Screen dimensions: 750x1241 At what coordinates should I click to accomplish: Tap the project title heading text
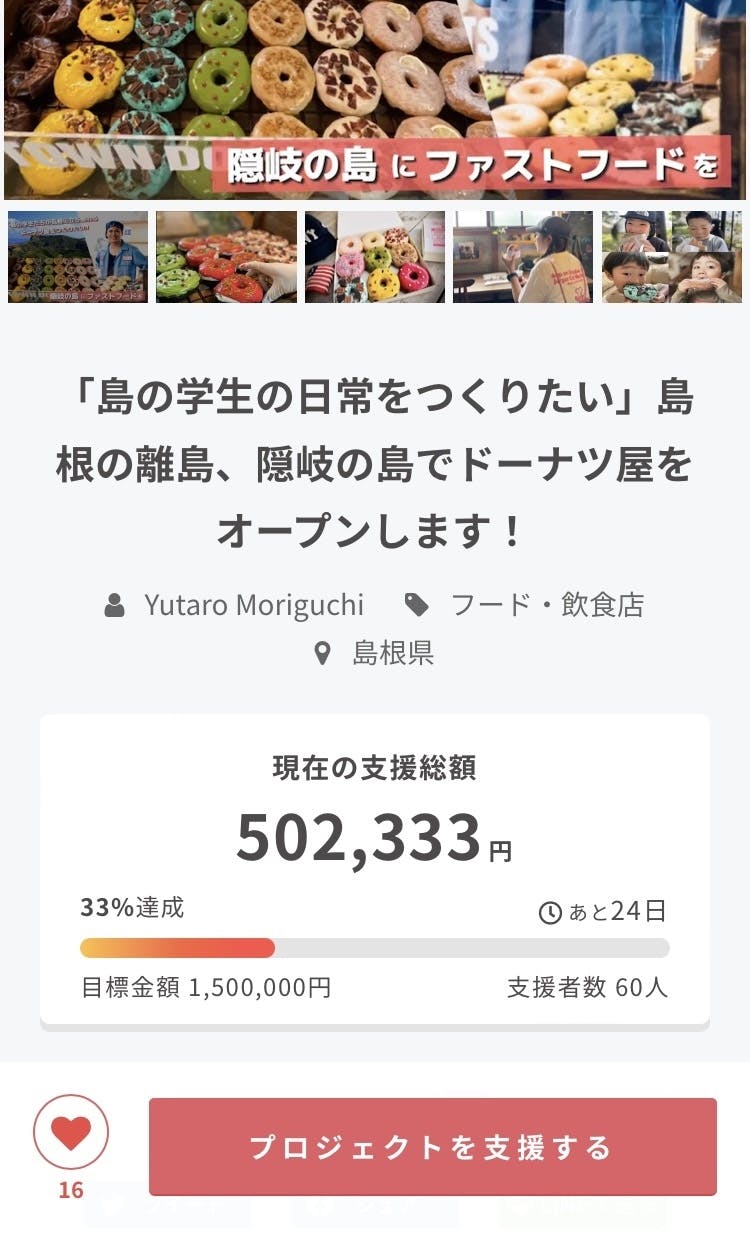click(375, 465)
